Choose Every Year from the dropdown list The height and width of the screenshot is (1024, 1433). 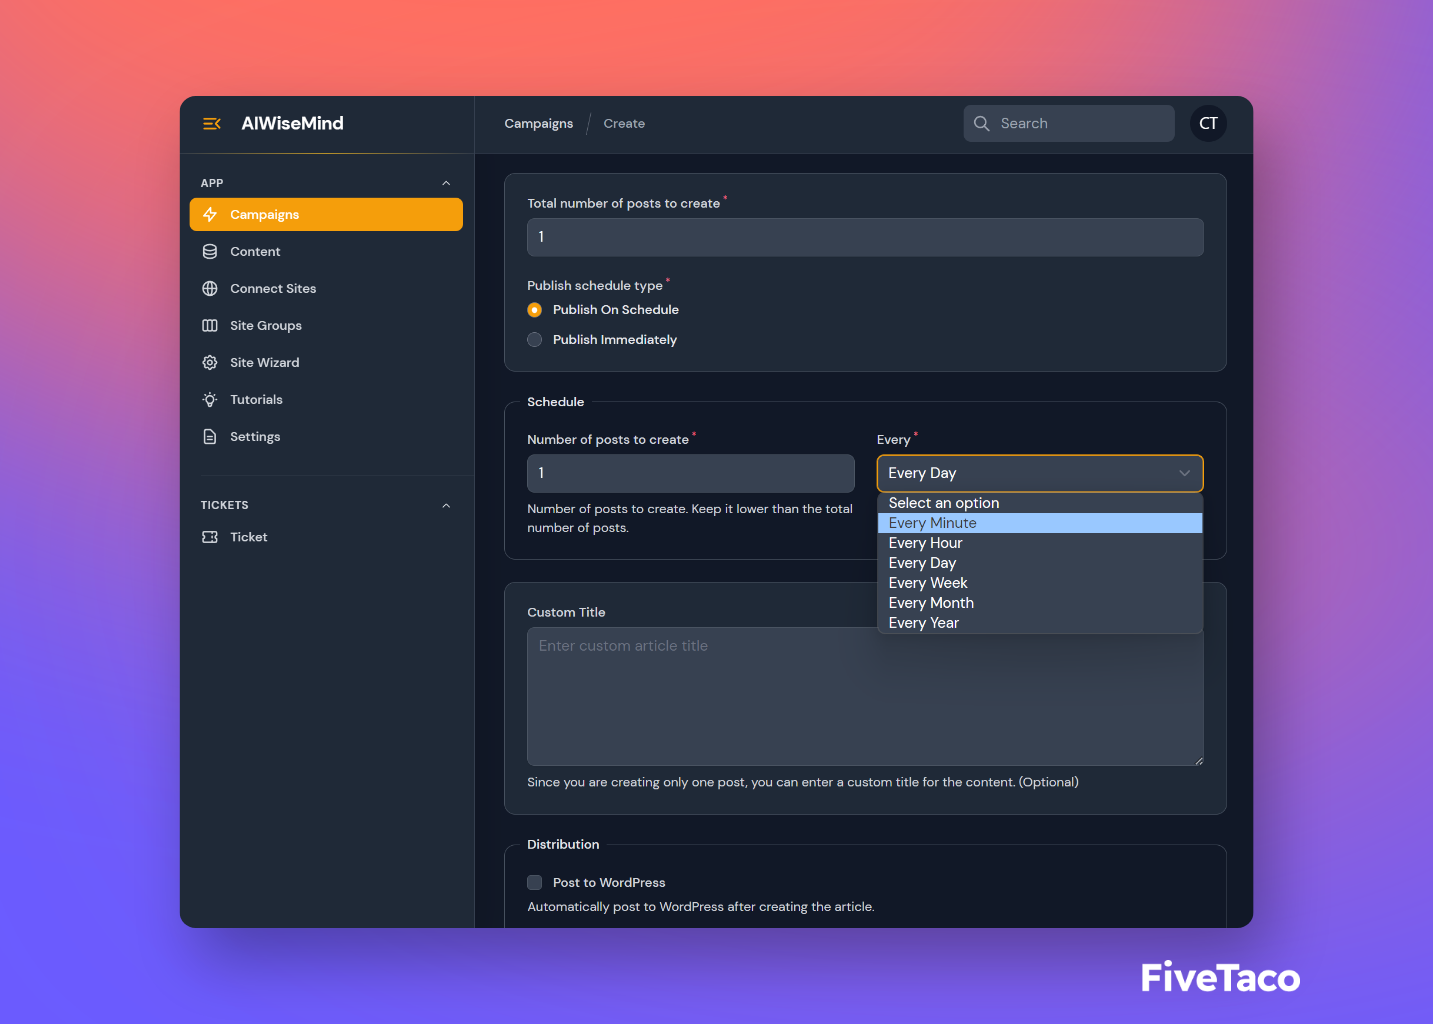pyautogui.click(x=1040, y=623)
